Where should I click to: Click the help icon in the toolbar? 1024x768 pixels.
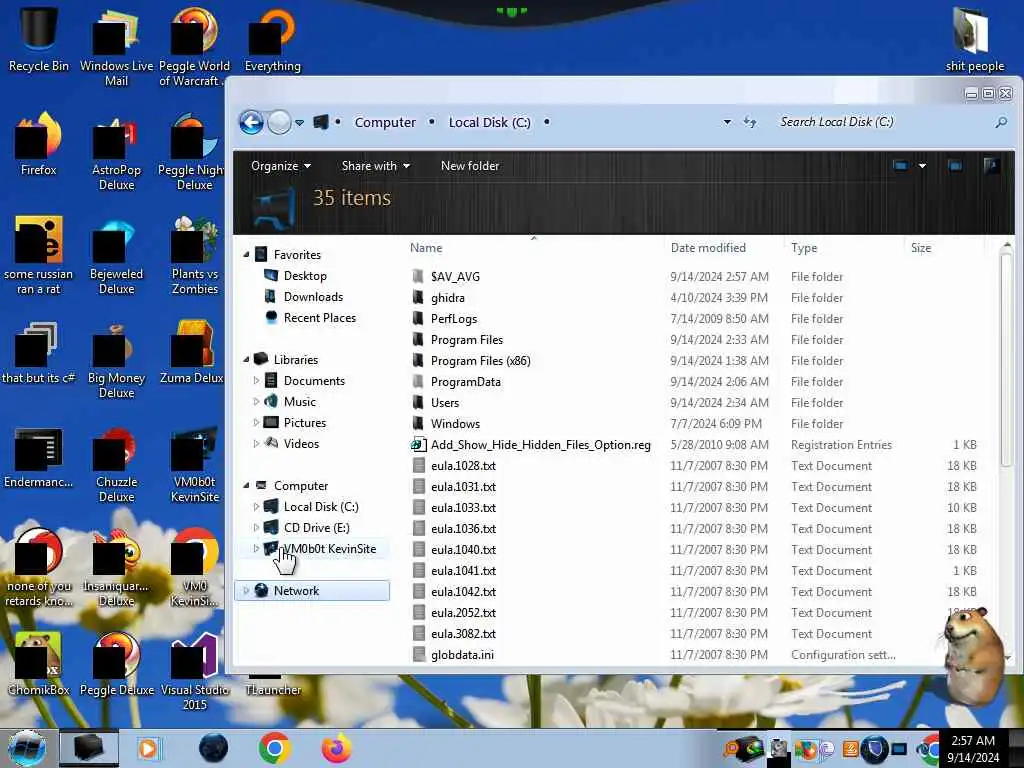pyautogui.click(x=991, y=166)
